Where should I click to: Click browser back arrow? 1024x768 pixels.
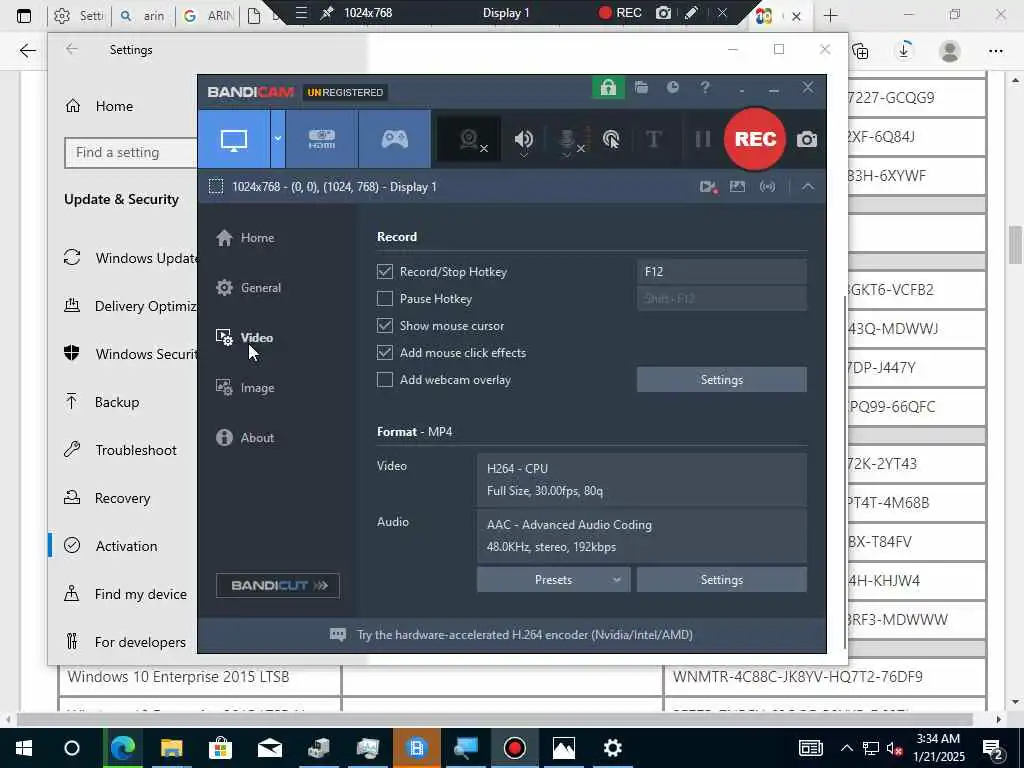tap(27, 50)
